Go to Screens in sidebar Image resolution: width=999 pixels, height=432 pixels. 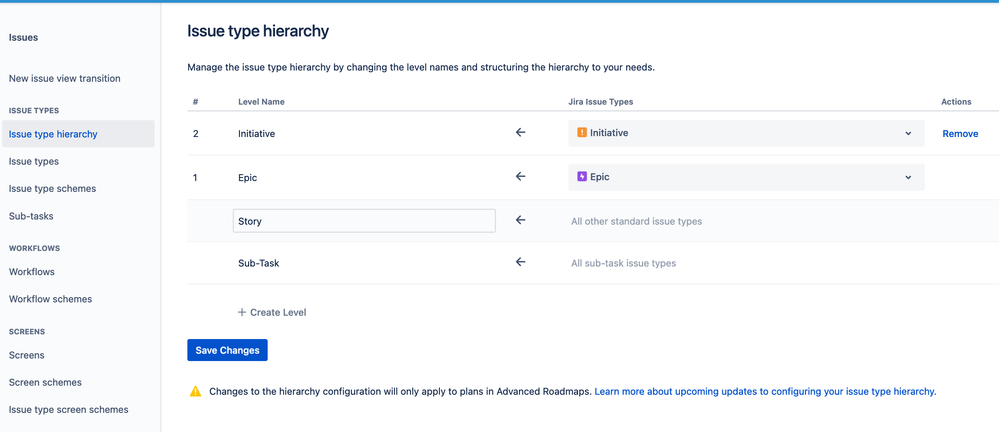27,355
